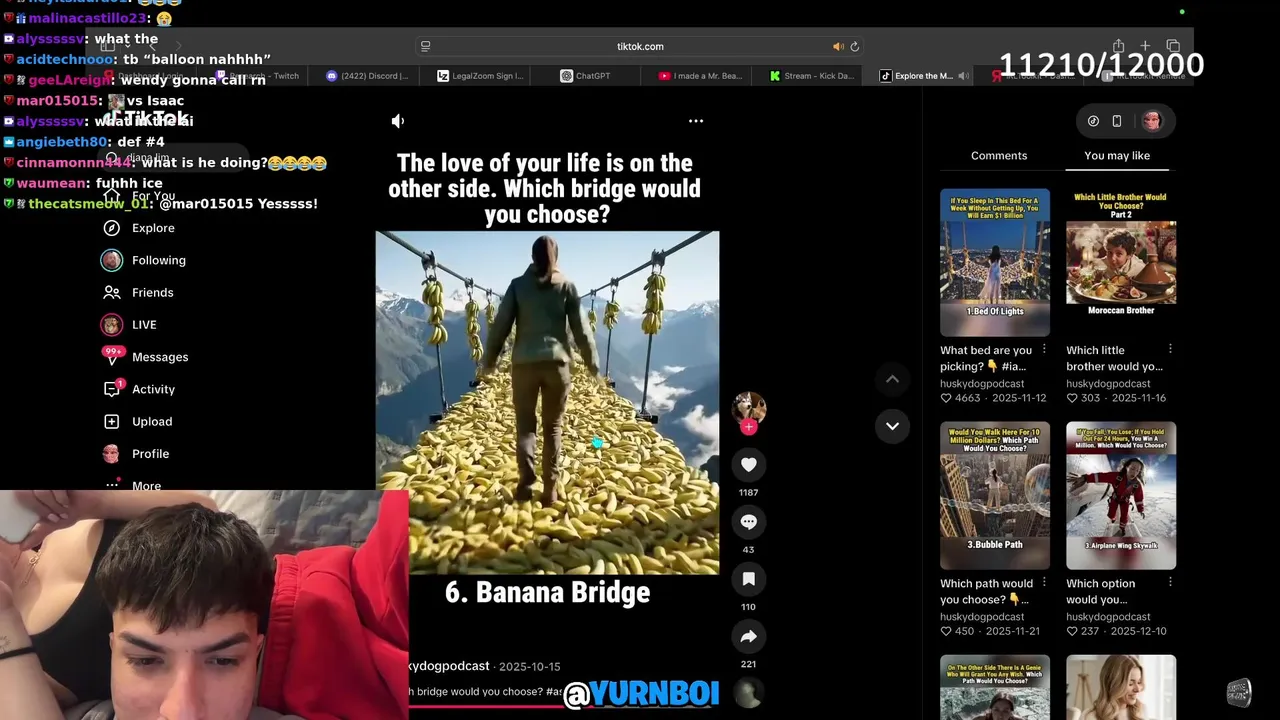Click the phone app icon in the top-right pill
The height and width of the screenshot is (720, 1280).
1117,121
